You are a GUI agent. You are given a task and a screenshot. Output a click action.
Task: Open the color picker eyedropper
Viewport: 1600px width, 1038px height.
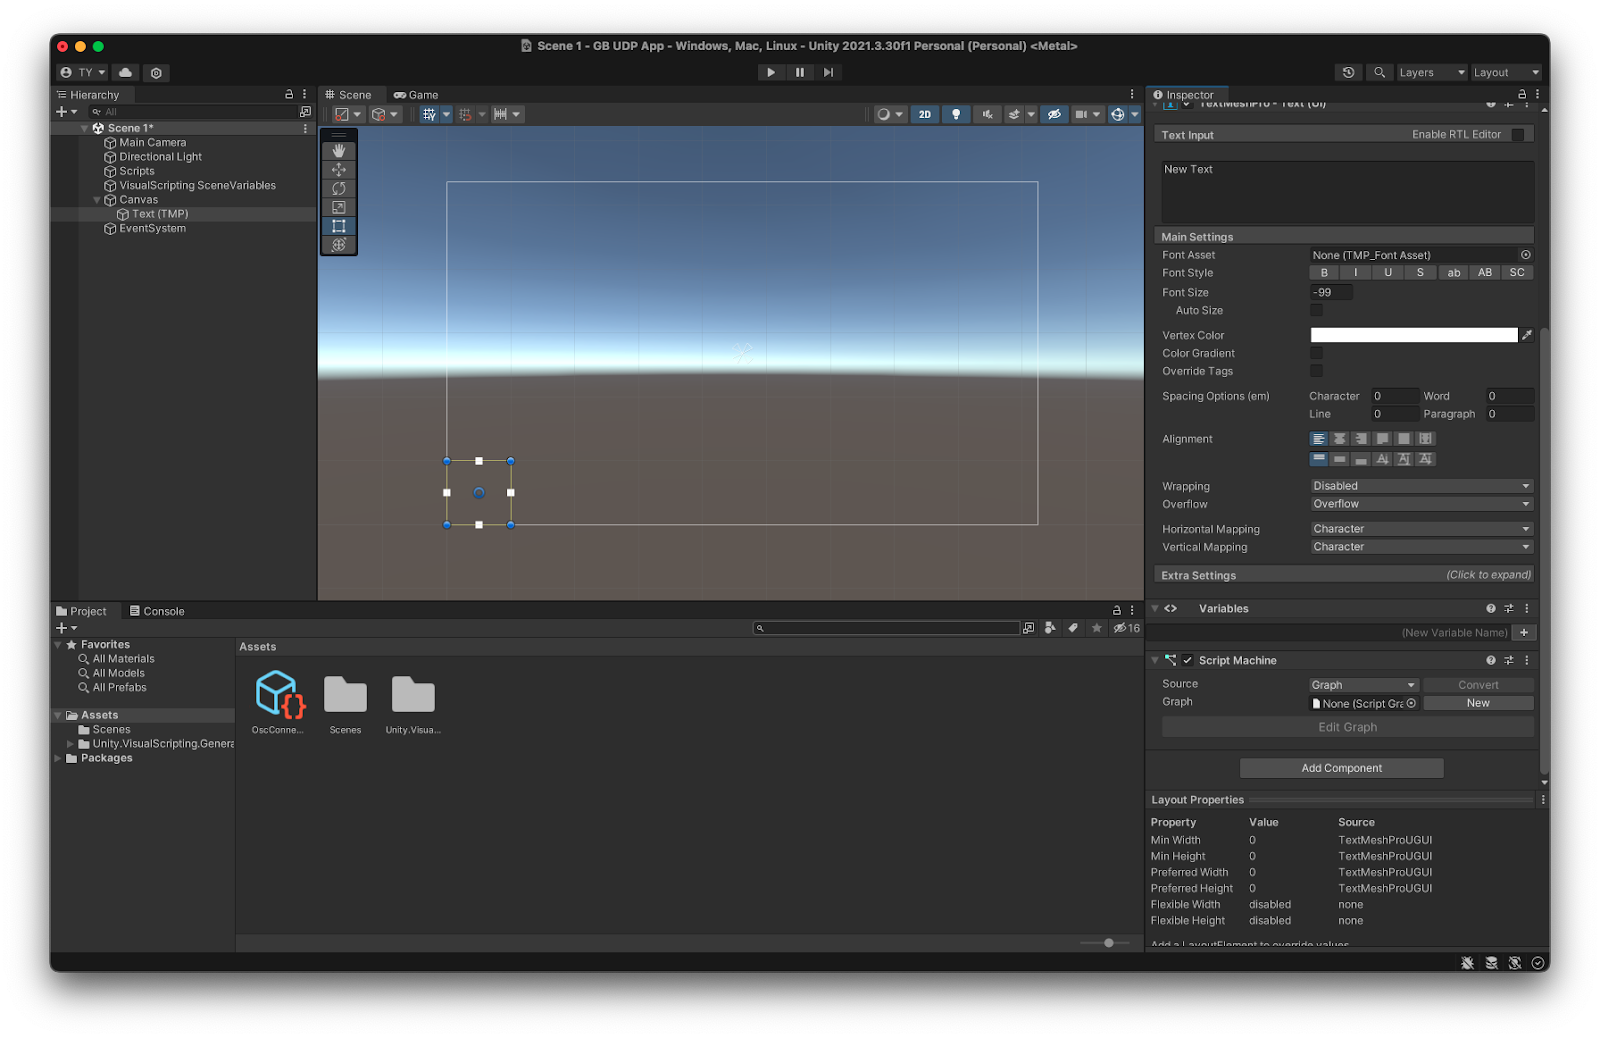pyautogui.click(x=1527, y=335)
